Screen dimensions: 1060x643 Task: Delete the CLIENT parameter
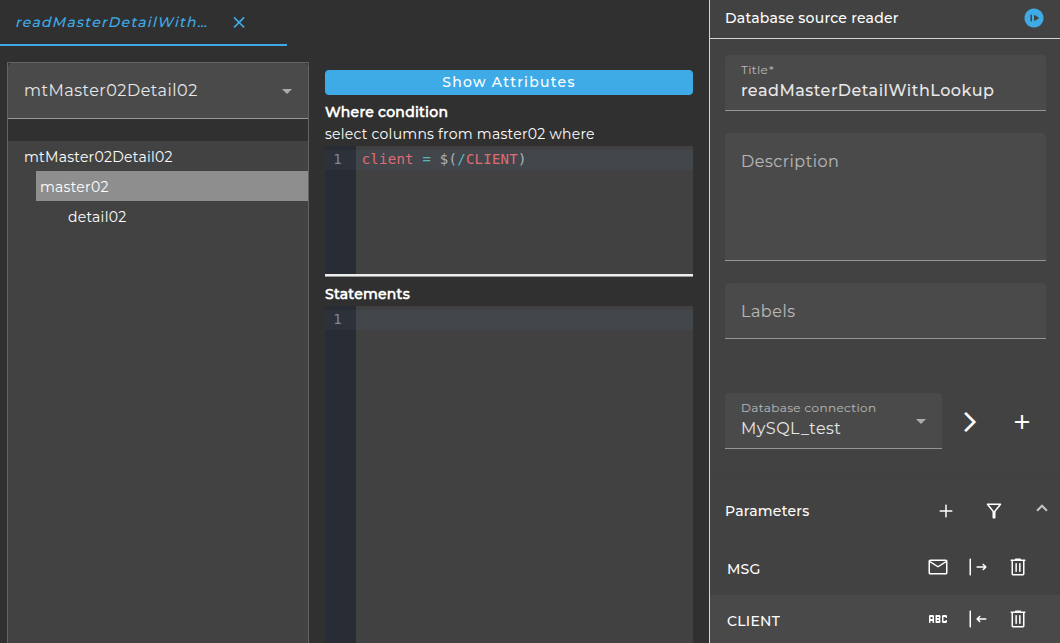tap(1018, 619)
